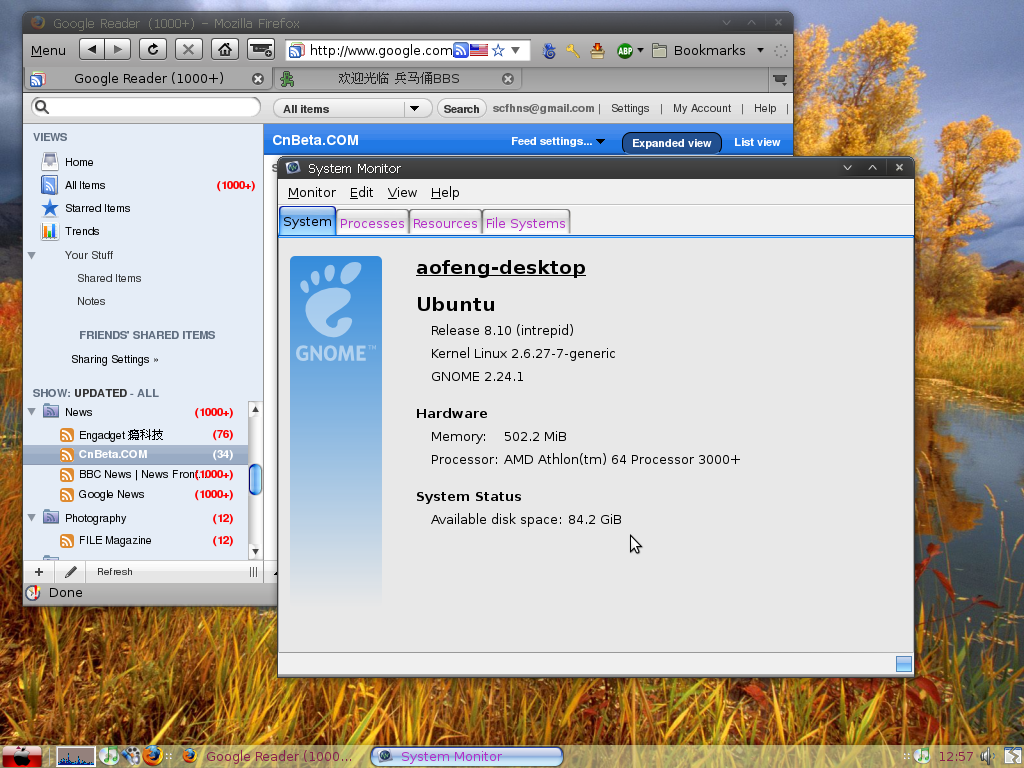Add a subscription with the plus button
Screen dimensions: 1024x768
click(39, 572)
